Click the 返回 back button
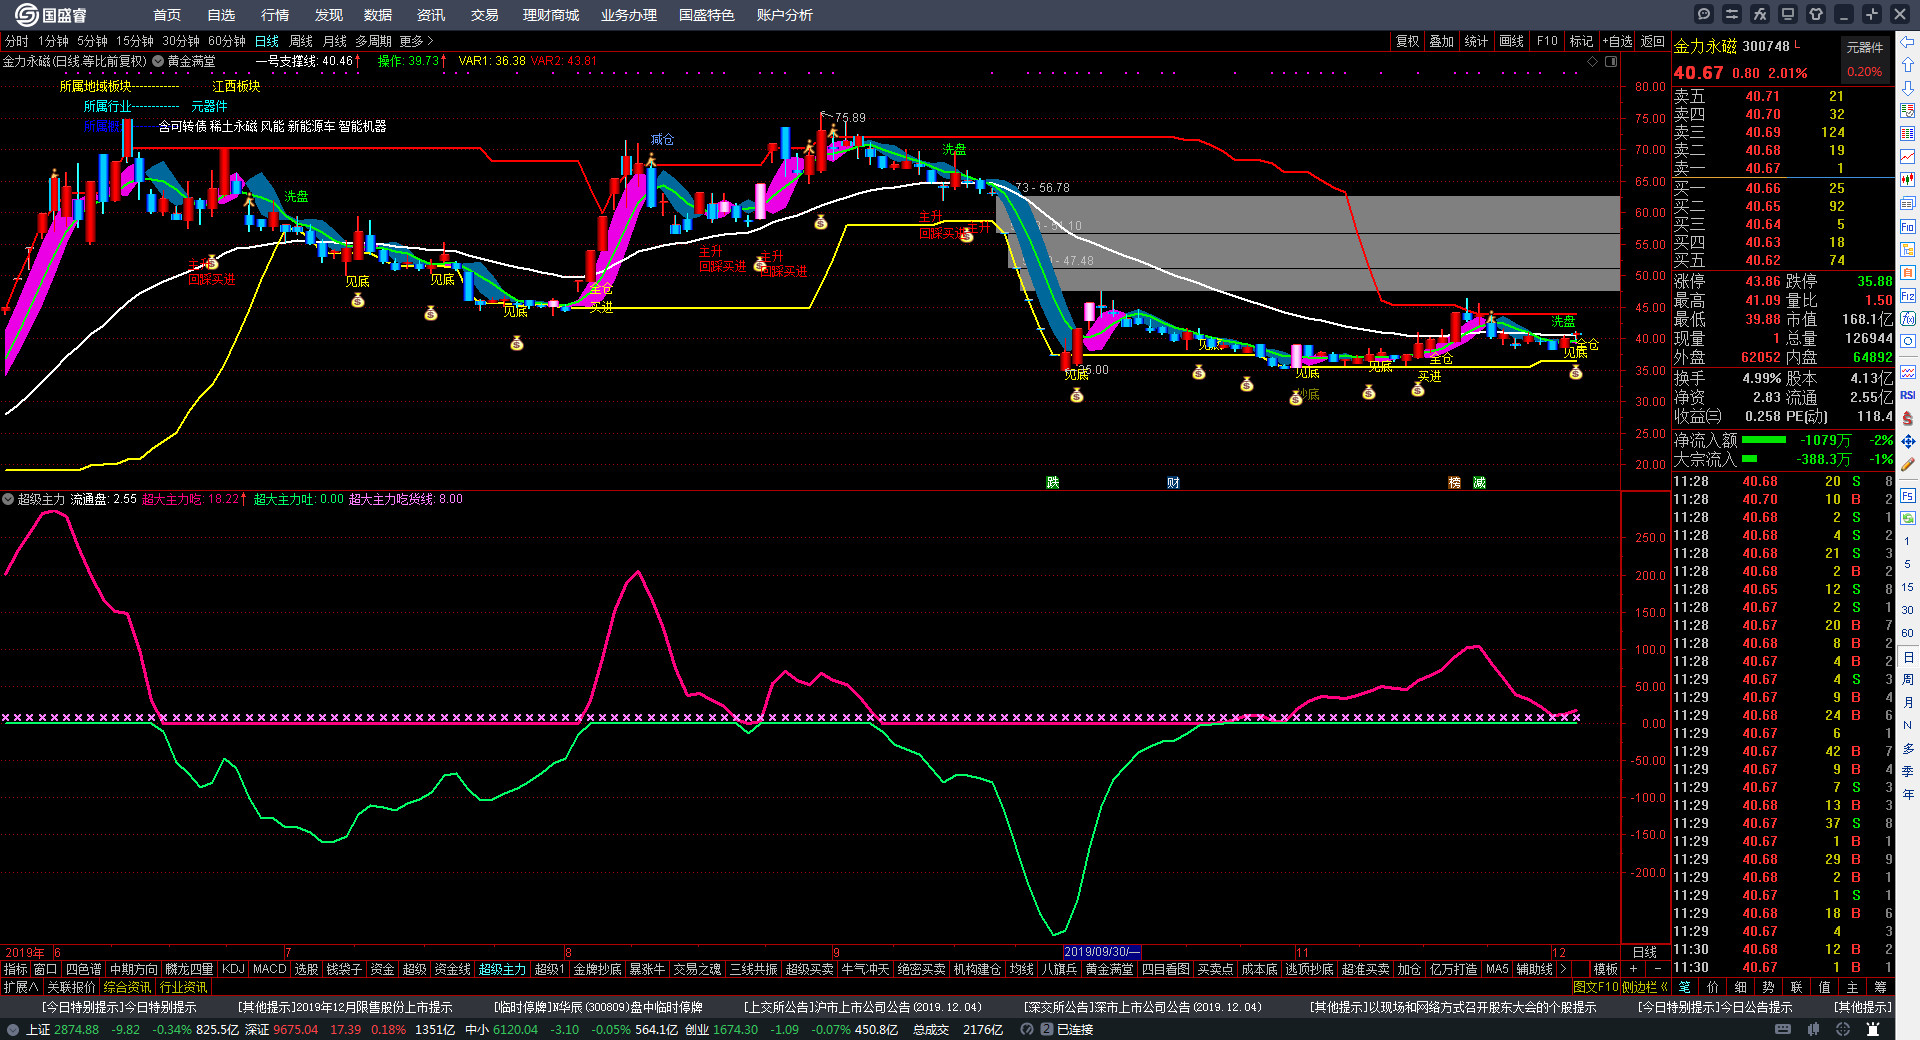 (1653, 41)
